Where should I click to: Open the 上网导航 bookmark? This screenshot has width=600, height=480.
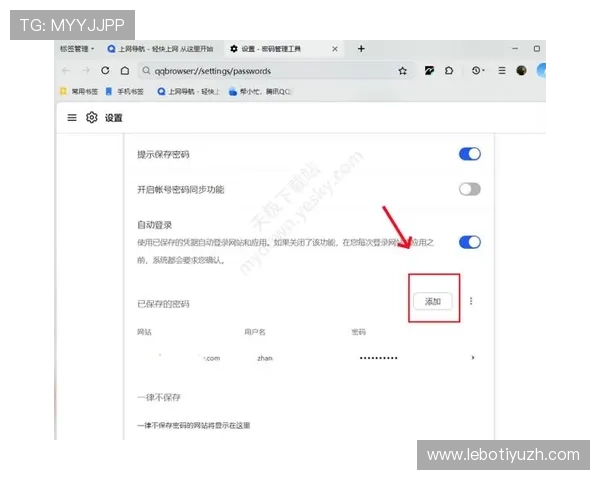point(189,91)
